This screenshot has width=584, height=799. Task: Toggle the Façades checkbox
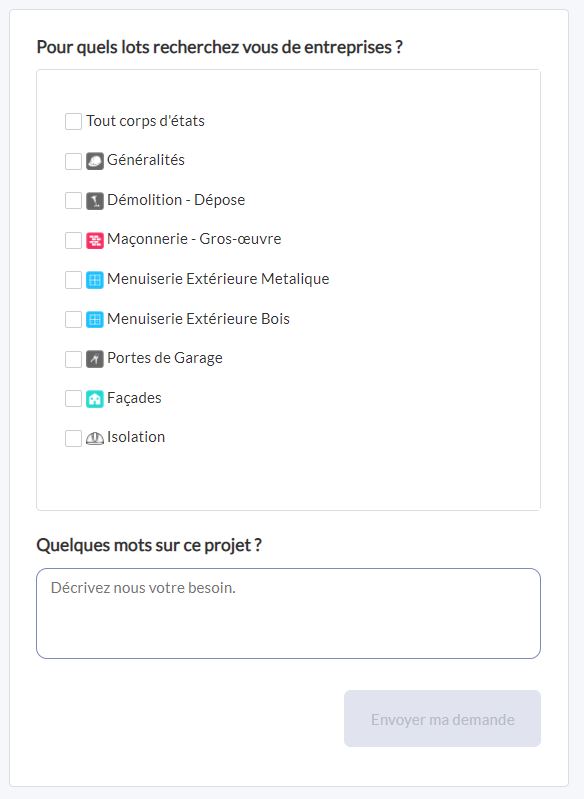point(73,398)
